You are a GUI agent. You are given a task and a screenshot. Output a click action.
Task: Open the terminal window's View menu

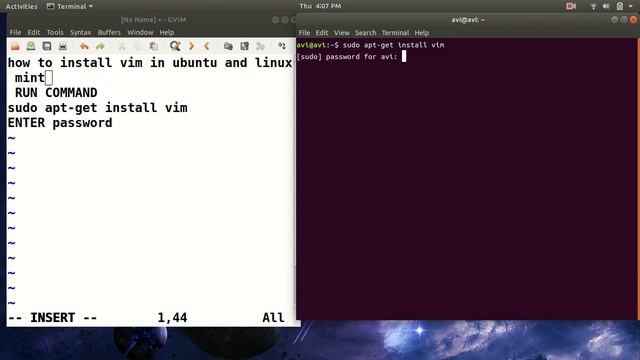342,33
